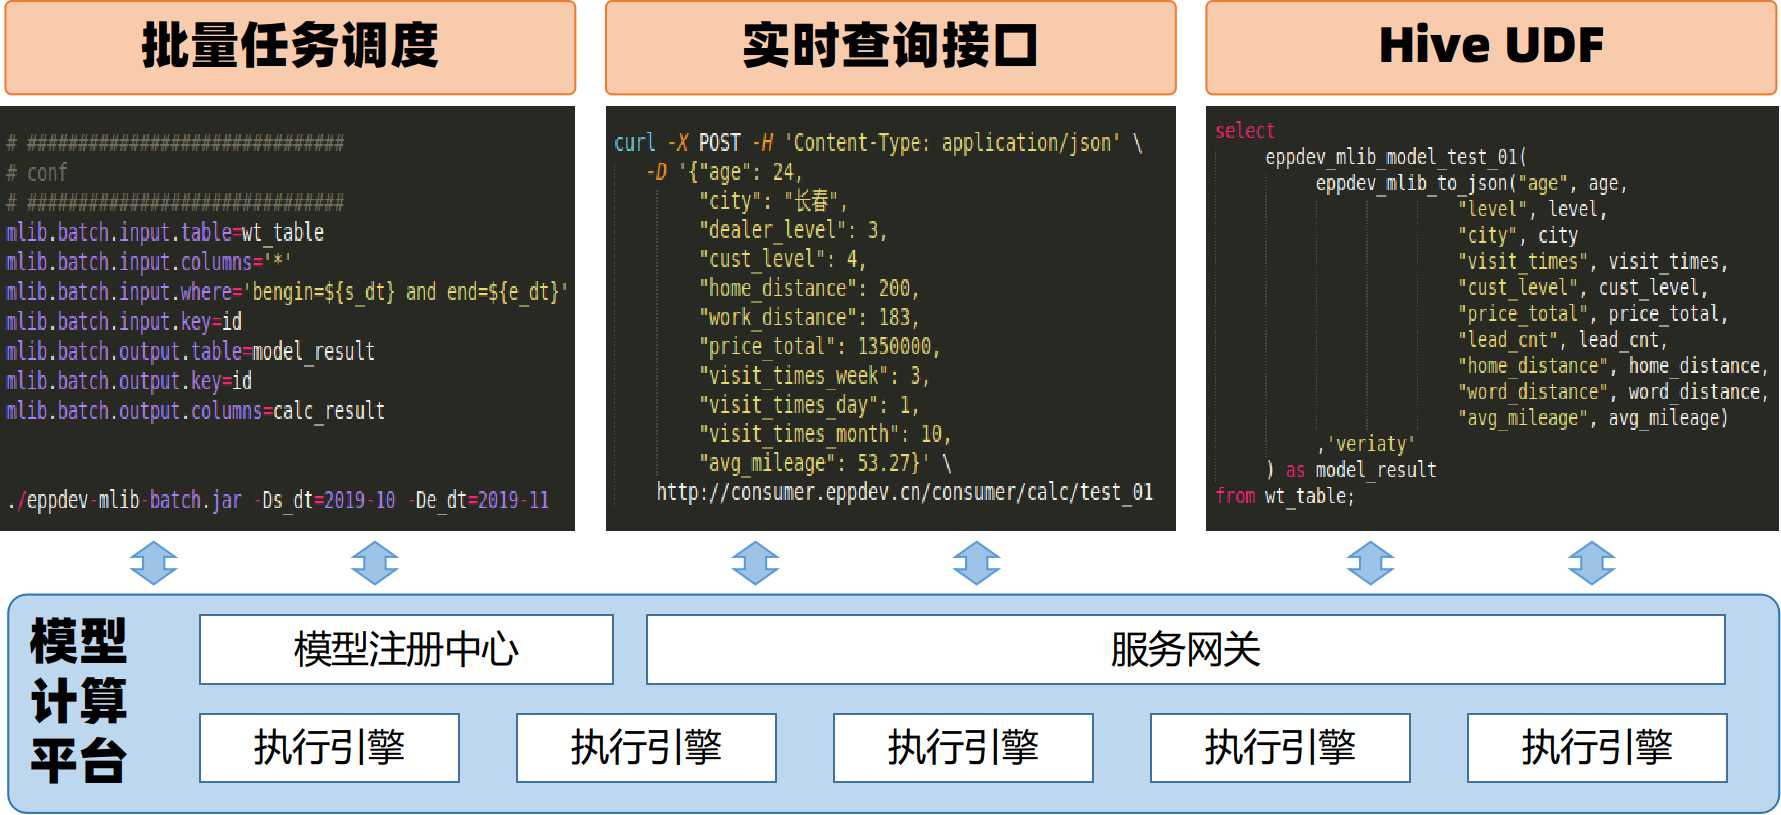Click the left double arrow below batch conf code
The image size is (1781, 815).
[154, 563]
